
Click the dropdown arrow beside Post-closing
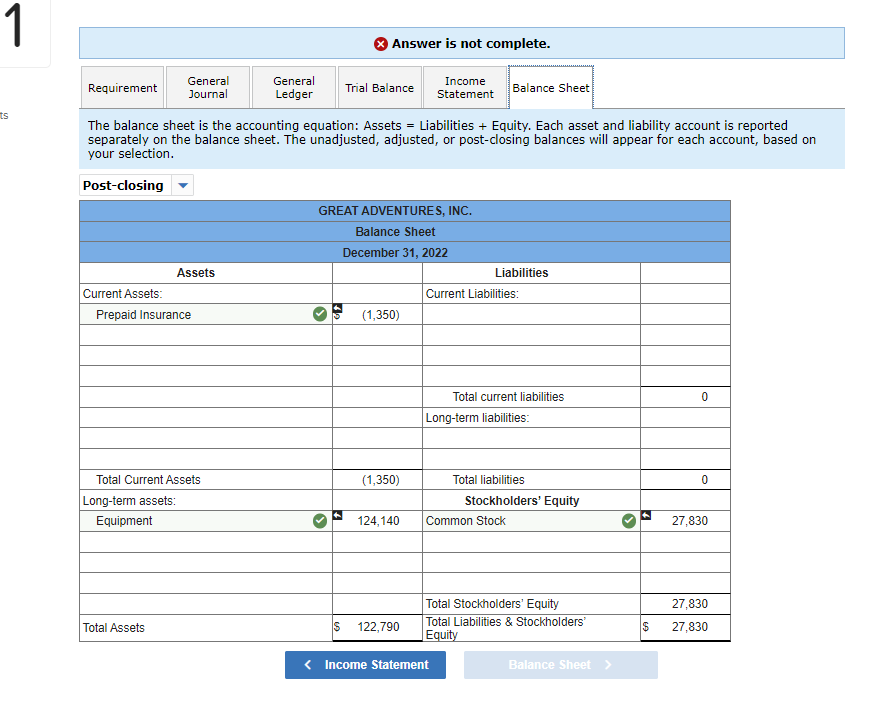tap(182, 185)
